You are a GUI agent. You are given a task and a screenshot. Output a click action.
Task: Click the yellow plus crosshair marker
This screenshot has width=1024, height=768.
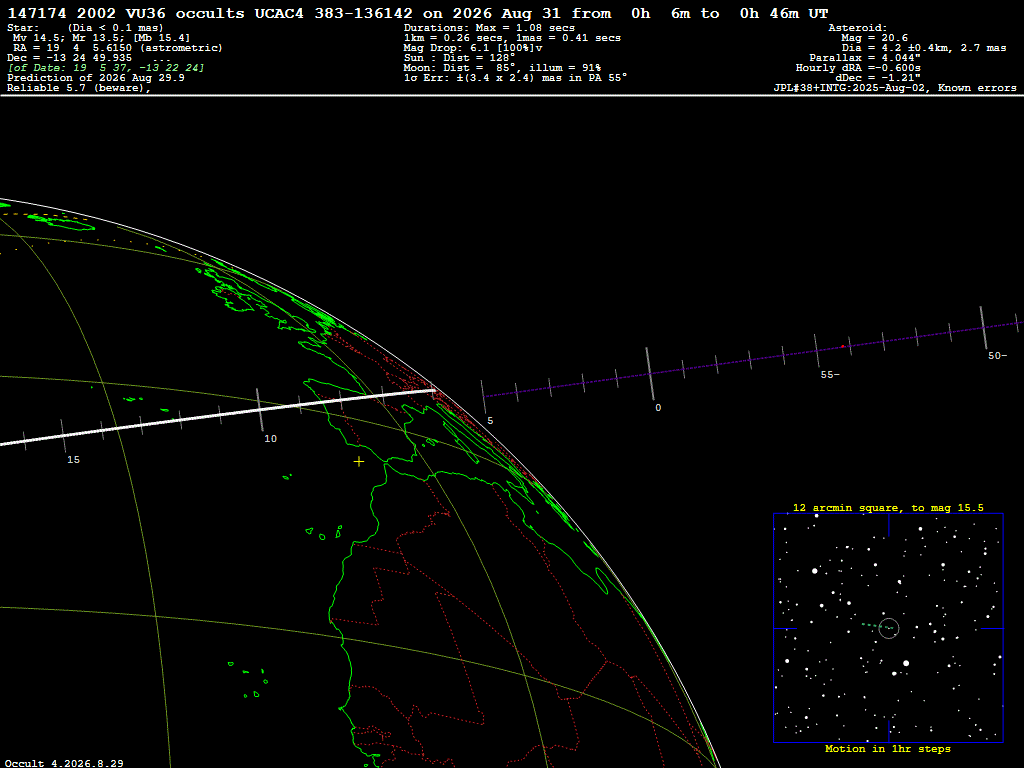(x=359, y=462)
